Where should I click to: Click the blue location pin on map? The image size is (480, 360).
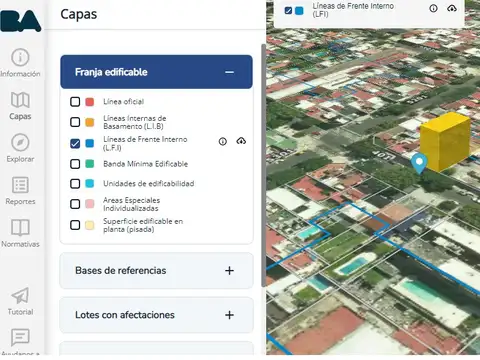(419, 163)
